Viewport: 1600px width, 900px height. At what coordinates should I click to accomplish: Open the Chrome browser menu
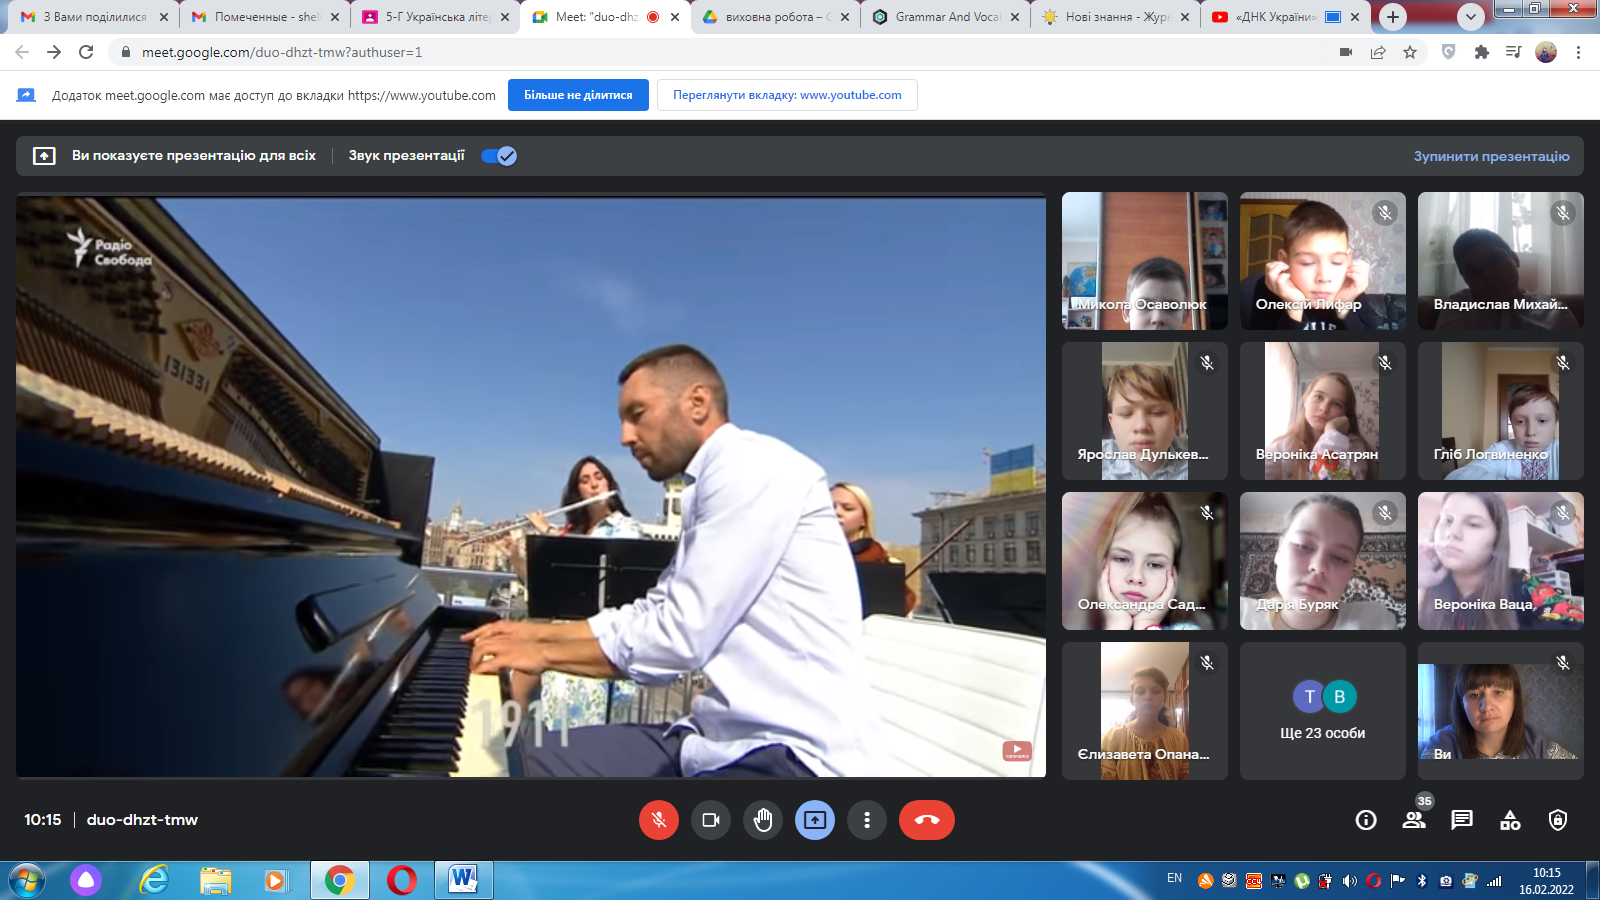click(1578, 52)
